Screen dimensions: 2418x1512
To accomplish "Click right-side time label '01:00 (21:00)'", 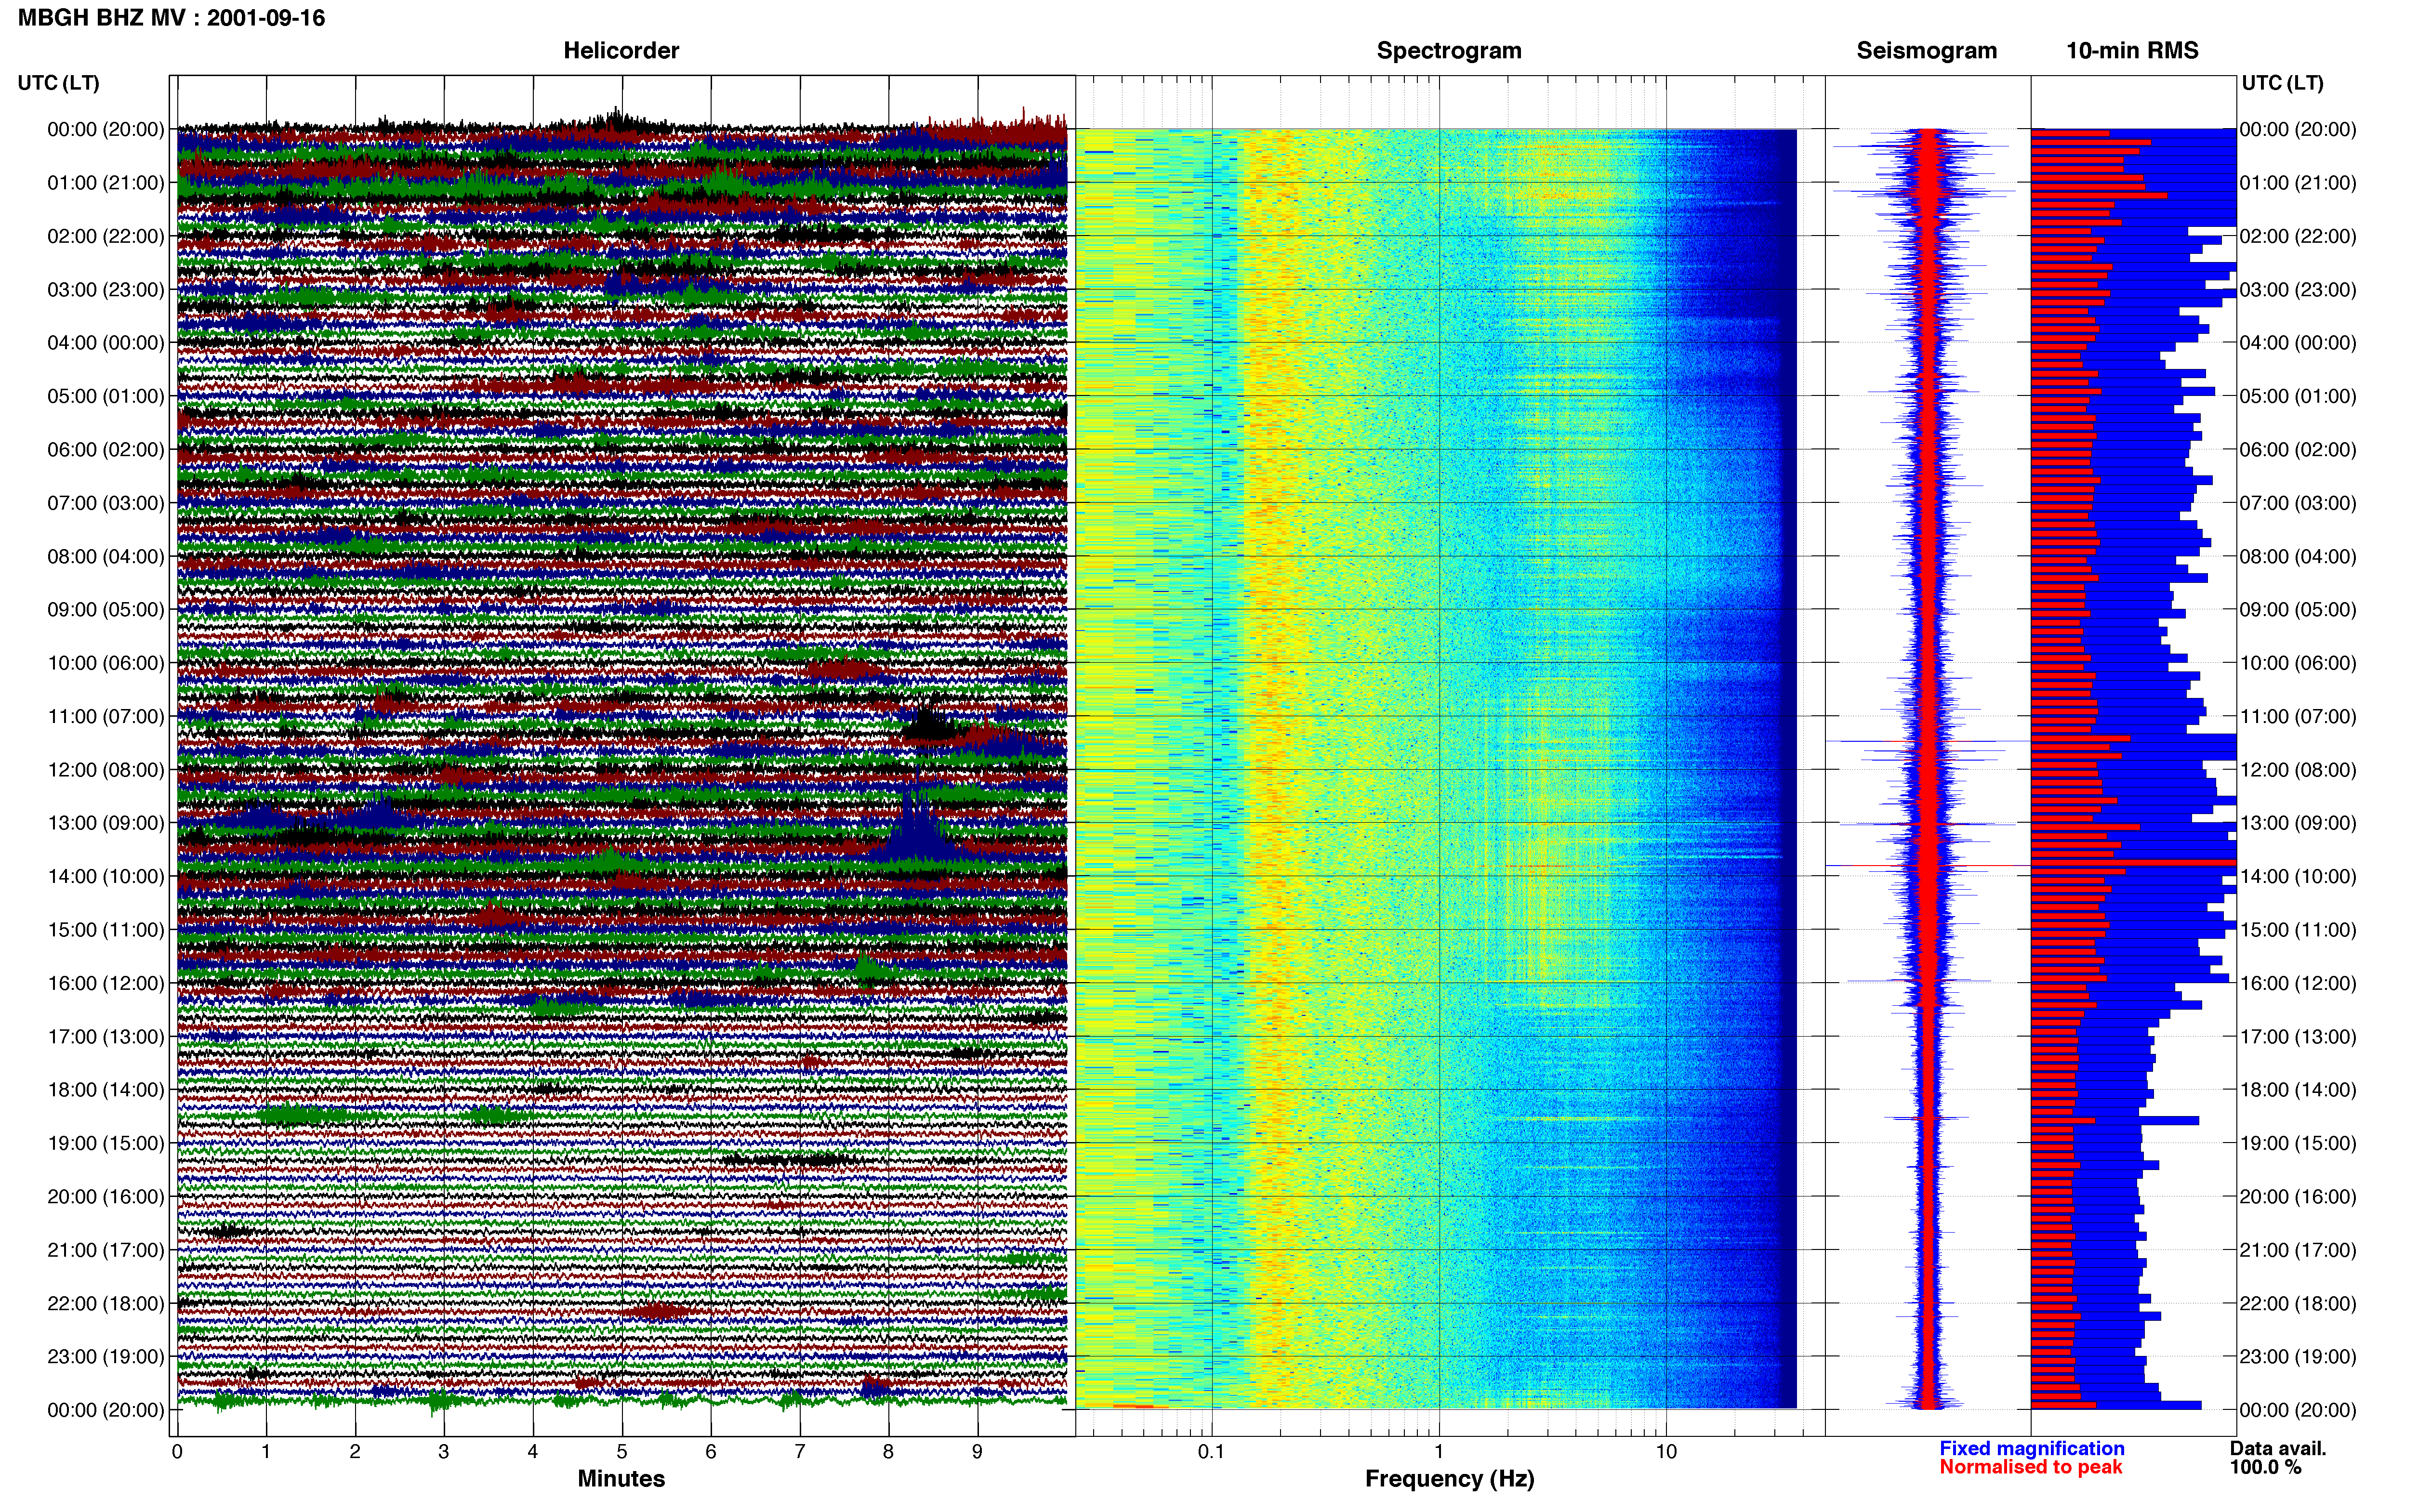I will [x=2297, y=183].
